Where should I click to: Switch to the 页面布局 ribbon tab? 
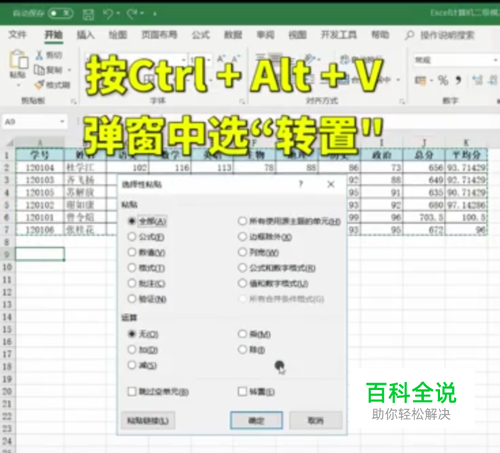pyautogui.click(x=159, y=35)
